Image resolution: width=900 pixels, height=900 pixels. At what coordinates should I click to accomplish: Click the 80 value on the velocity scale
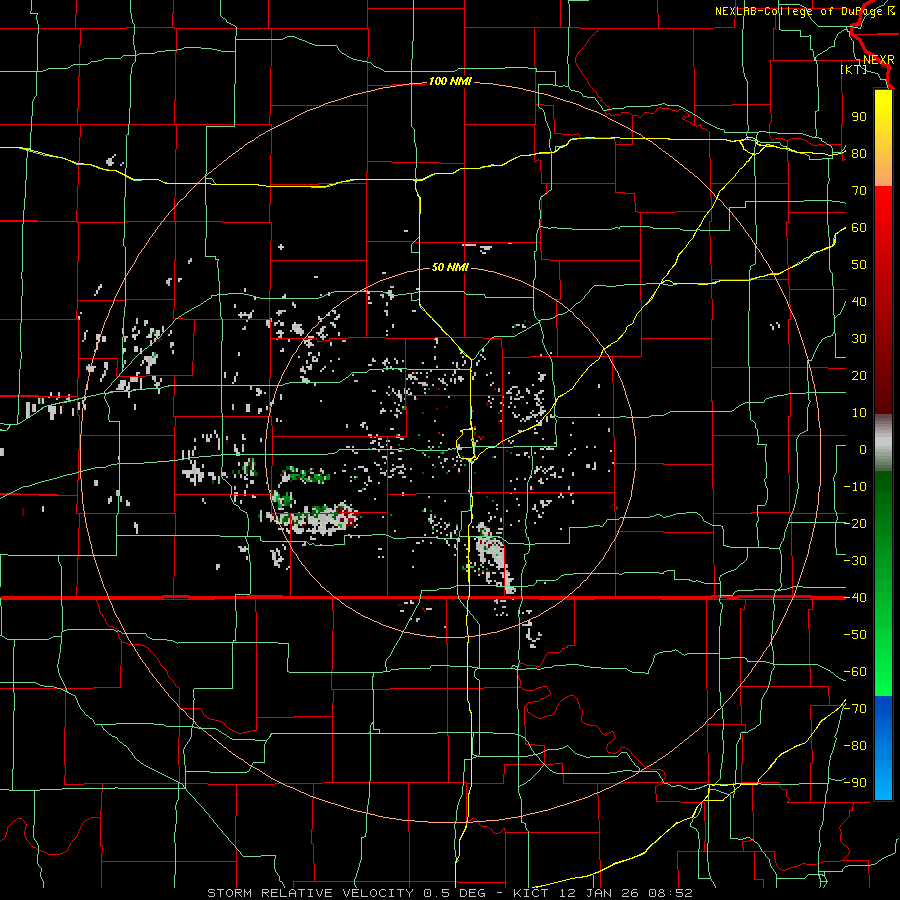[x=859, y=154]
